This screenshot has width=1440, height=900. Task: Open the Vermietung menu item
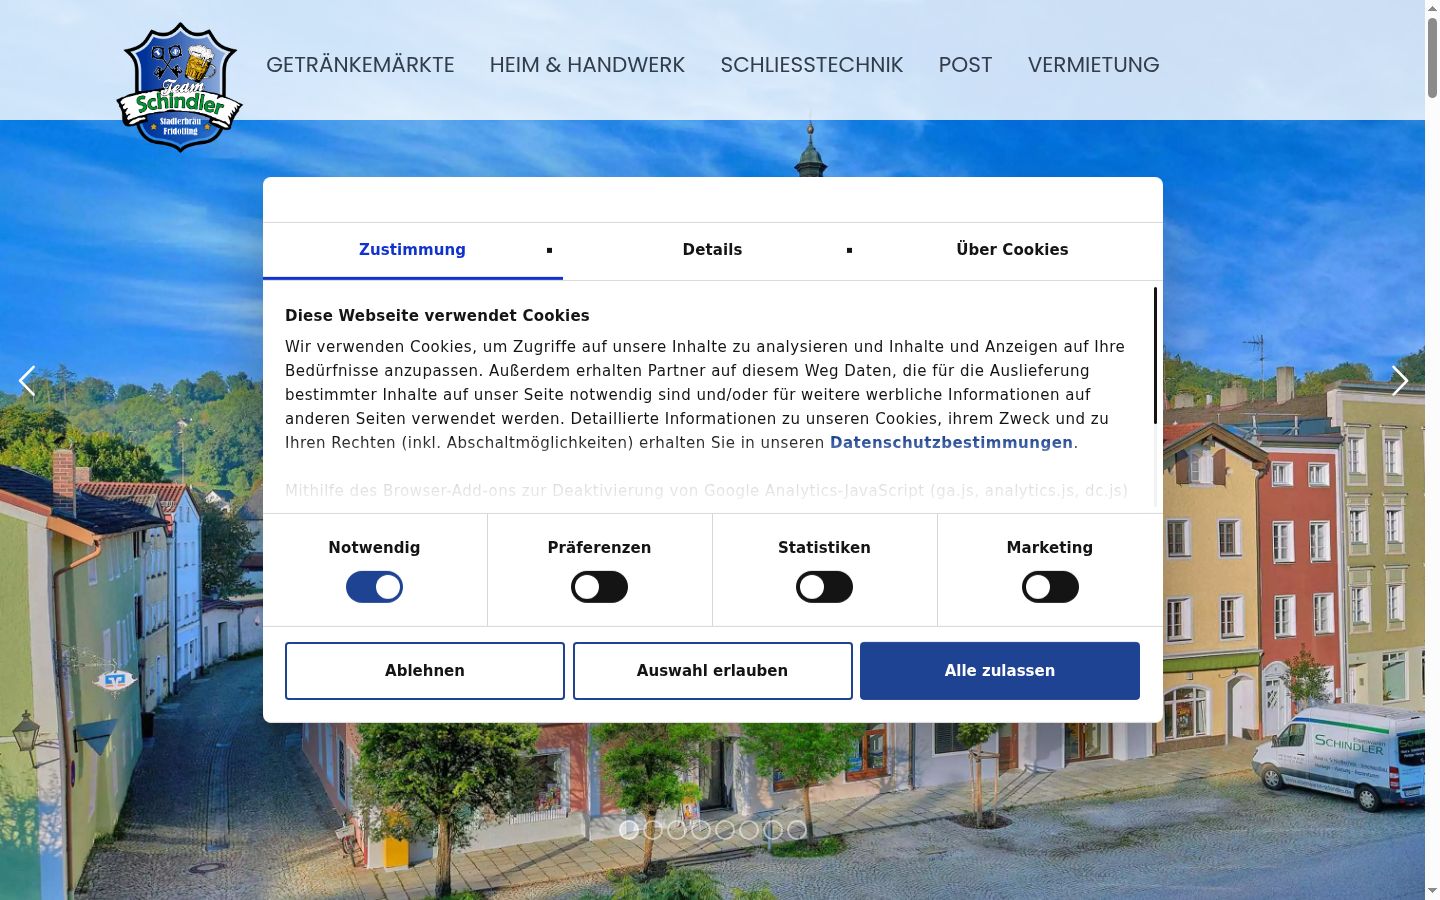1094,65
